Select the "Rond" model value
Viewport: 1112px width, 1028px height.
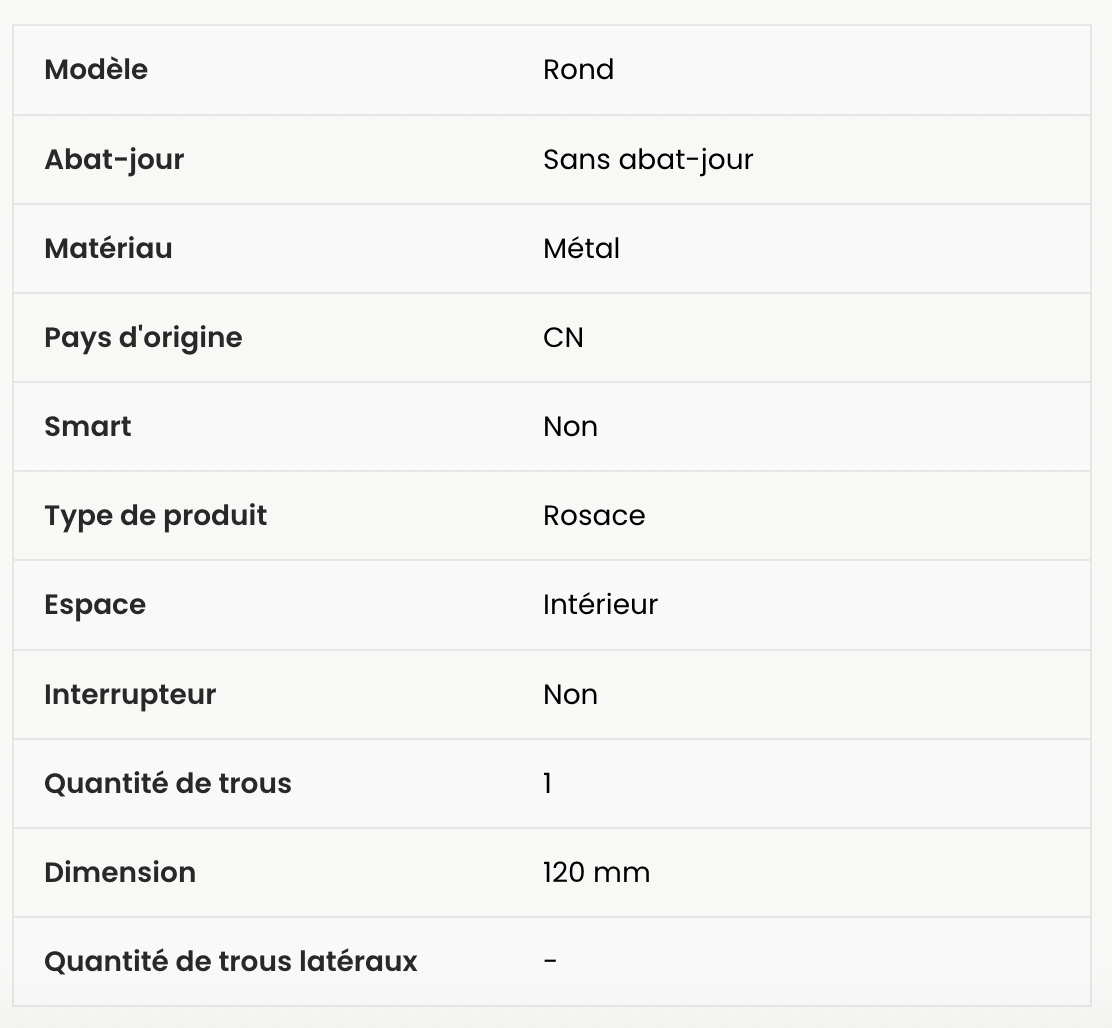578,70
